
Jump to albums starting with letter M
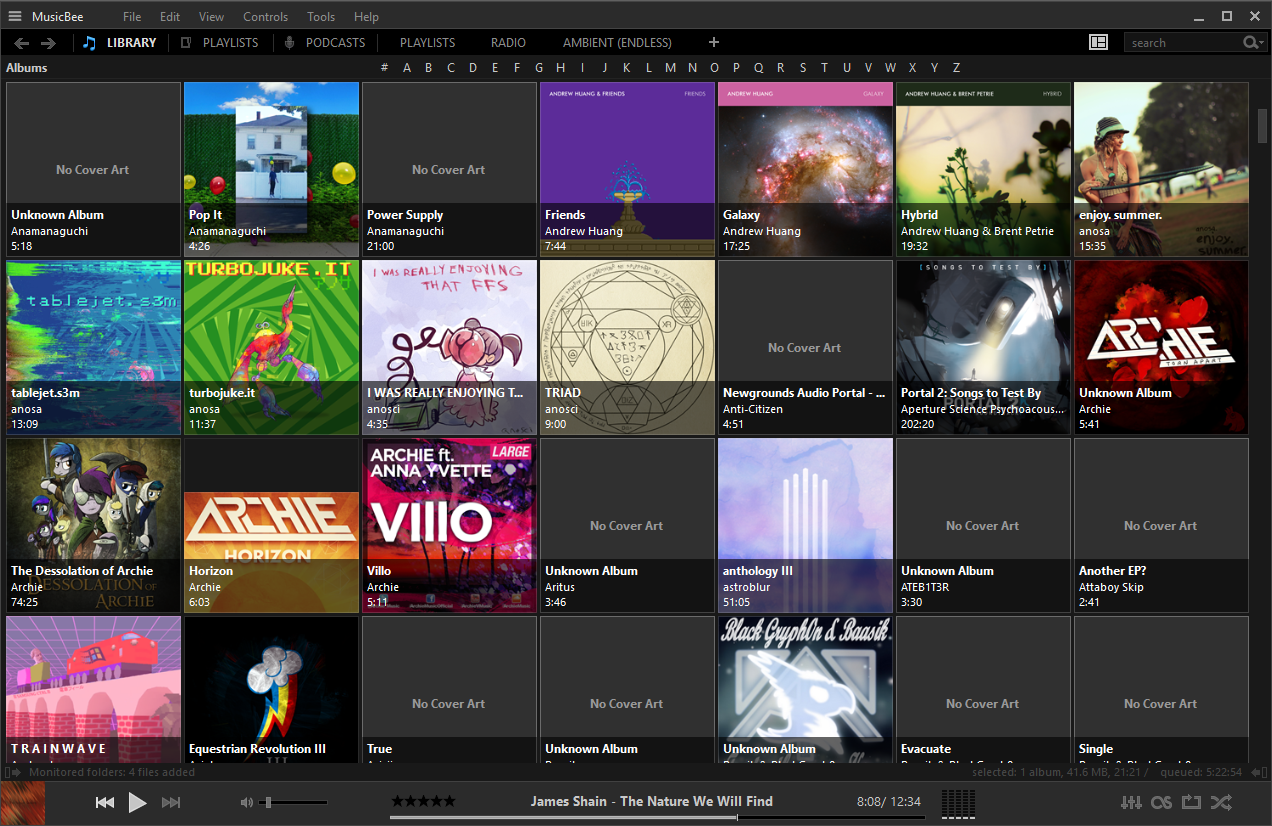pyautogui.click(x=670, y=68)
